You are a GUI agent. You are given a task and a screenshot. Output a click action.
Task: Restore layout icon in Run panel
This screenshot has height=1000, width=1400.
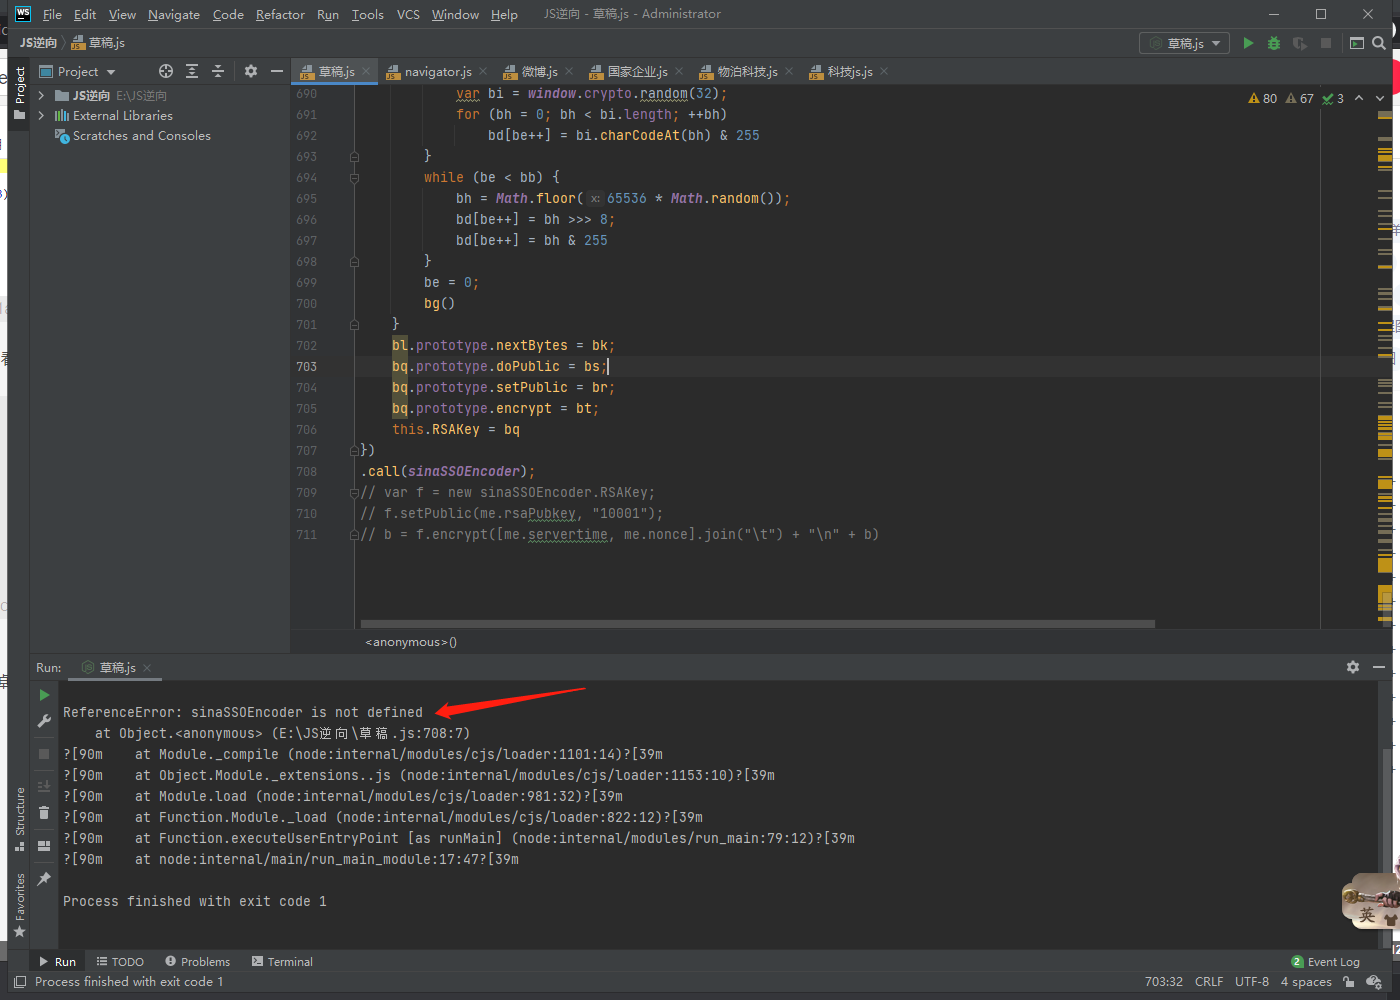point(44,846)
